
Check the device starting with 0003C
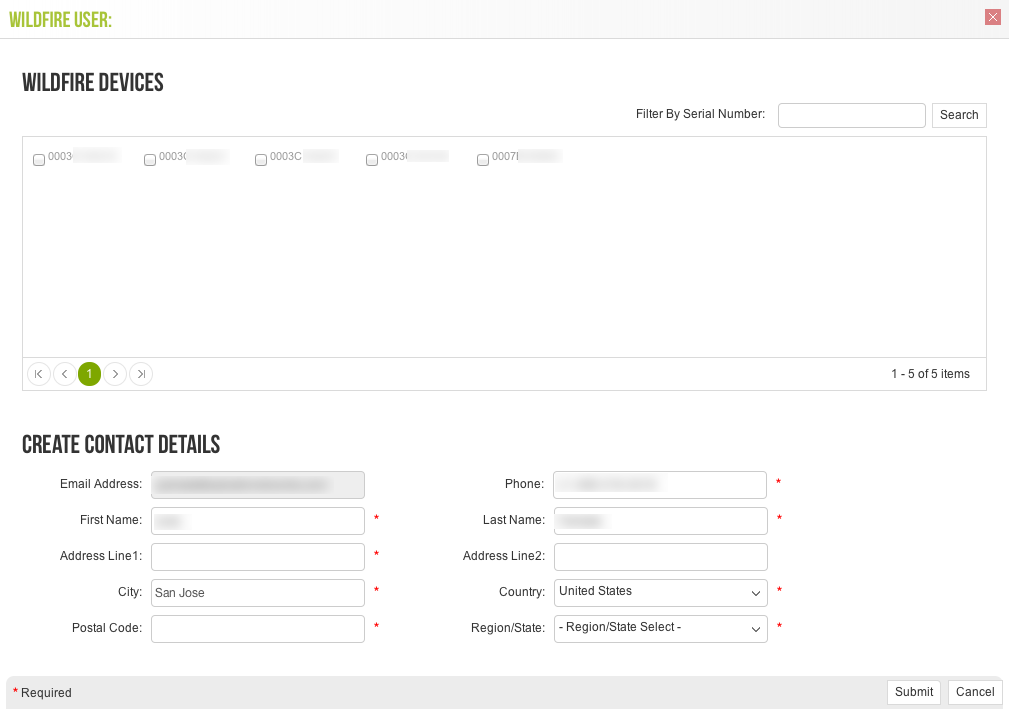tap(261, 160)
